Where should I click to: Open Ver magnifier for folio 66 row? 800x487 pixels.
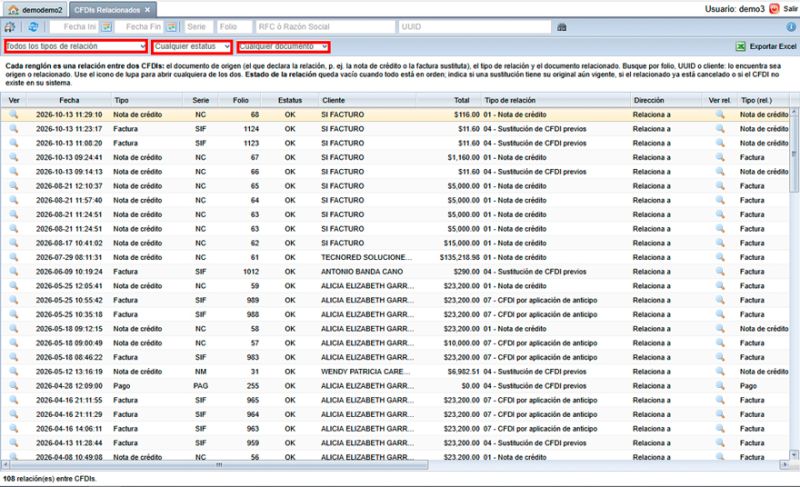pos(14,172)
